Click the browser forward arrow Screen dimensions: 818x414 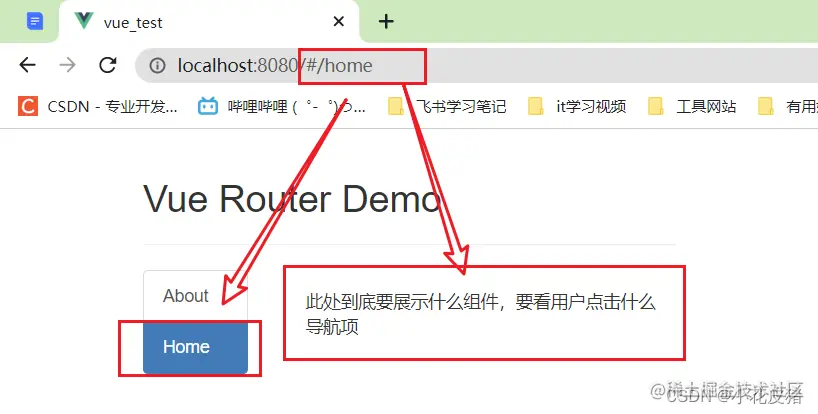pos(67,65)
